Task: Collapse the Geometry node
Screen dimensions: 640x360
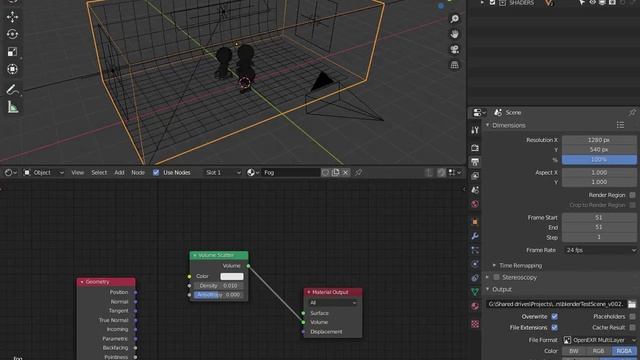Action: 82,282
